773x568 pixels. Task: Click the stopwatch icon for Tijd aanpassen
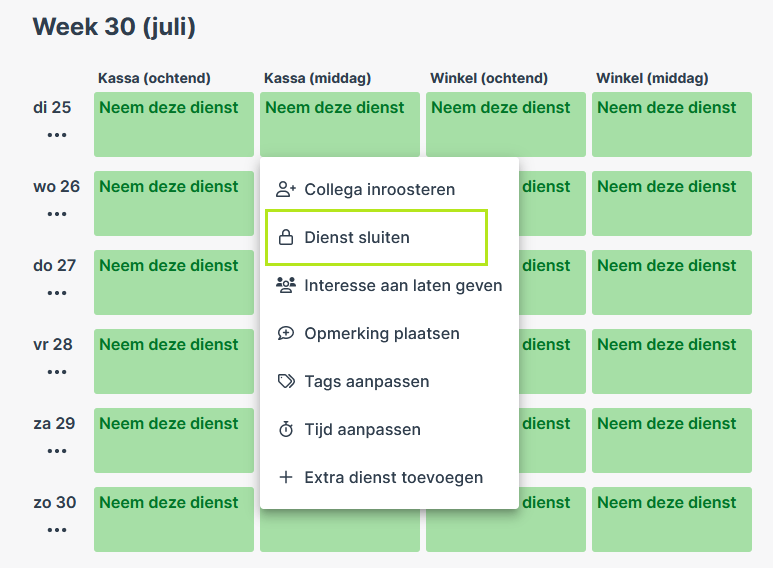coord(285,429)
